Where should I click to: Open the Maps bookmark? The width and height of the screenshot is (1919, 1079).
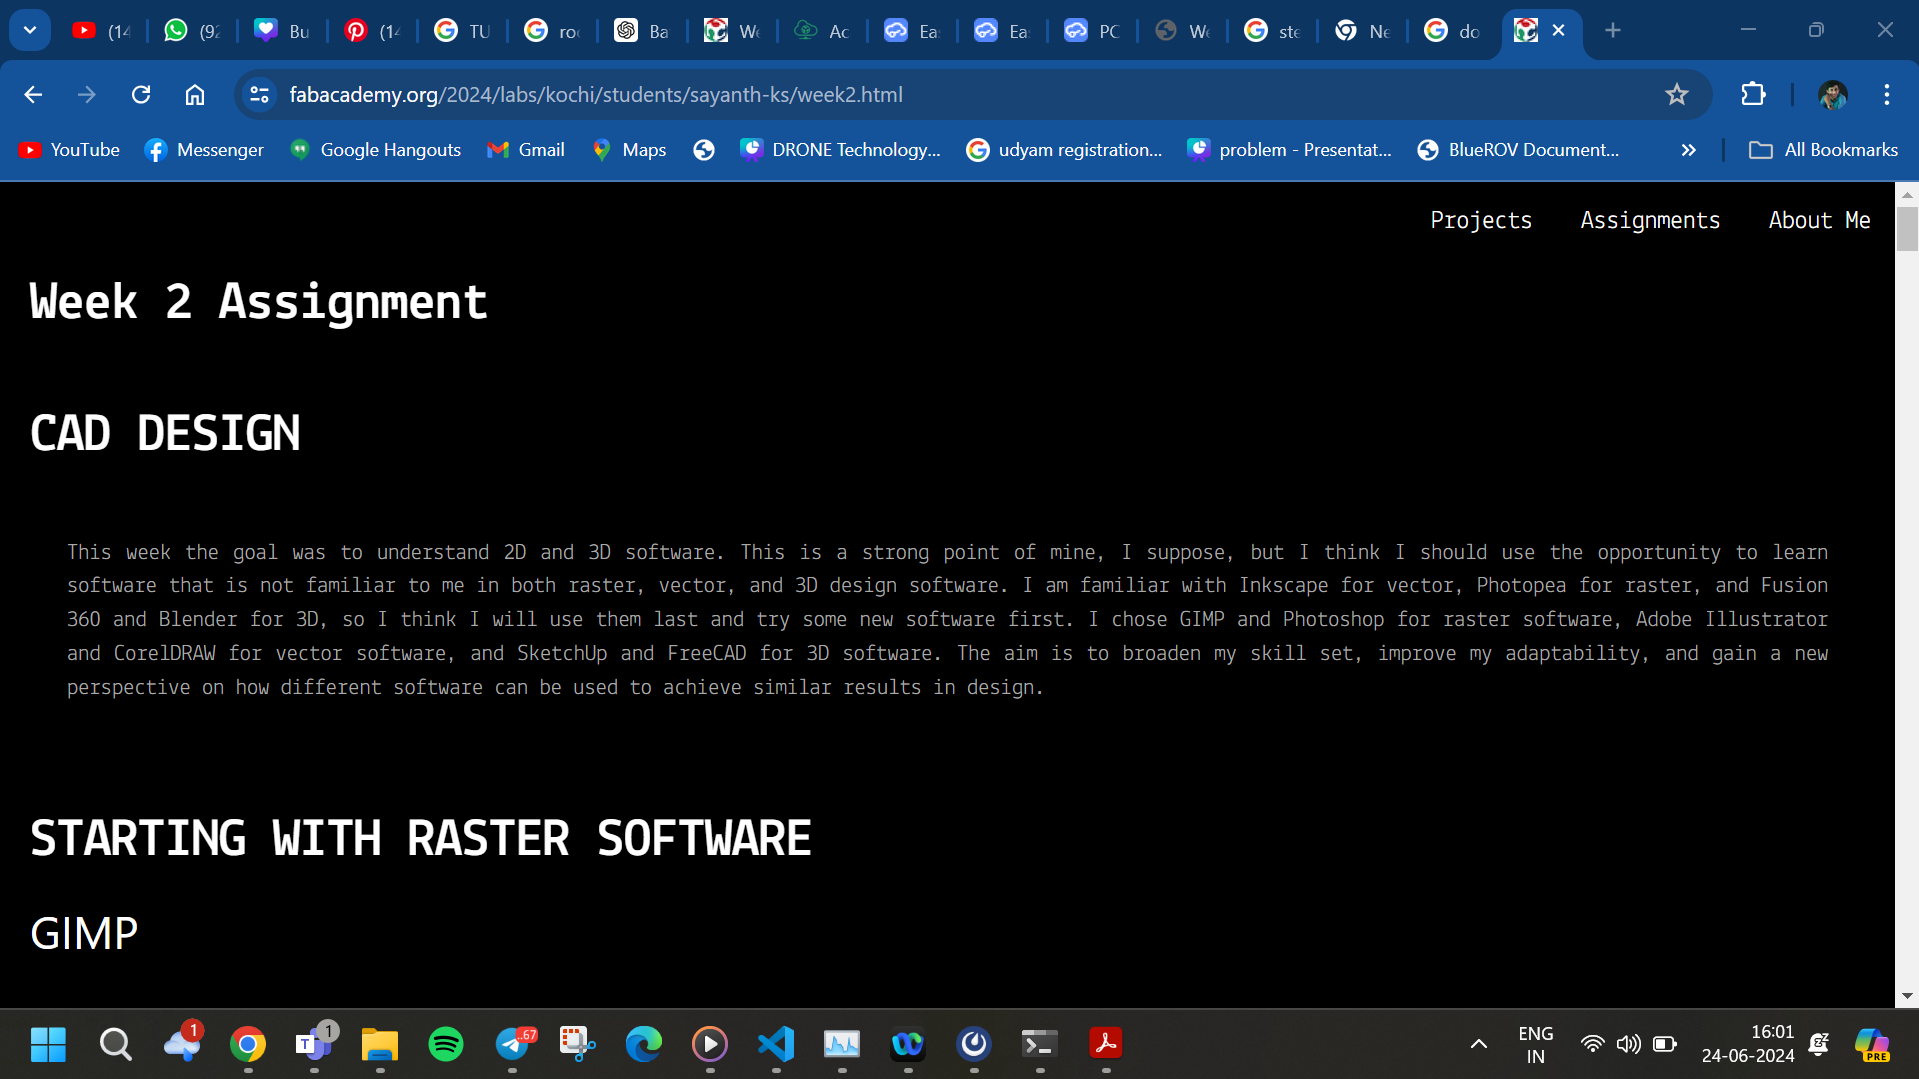click(x=629, y=150)
